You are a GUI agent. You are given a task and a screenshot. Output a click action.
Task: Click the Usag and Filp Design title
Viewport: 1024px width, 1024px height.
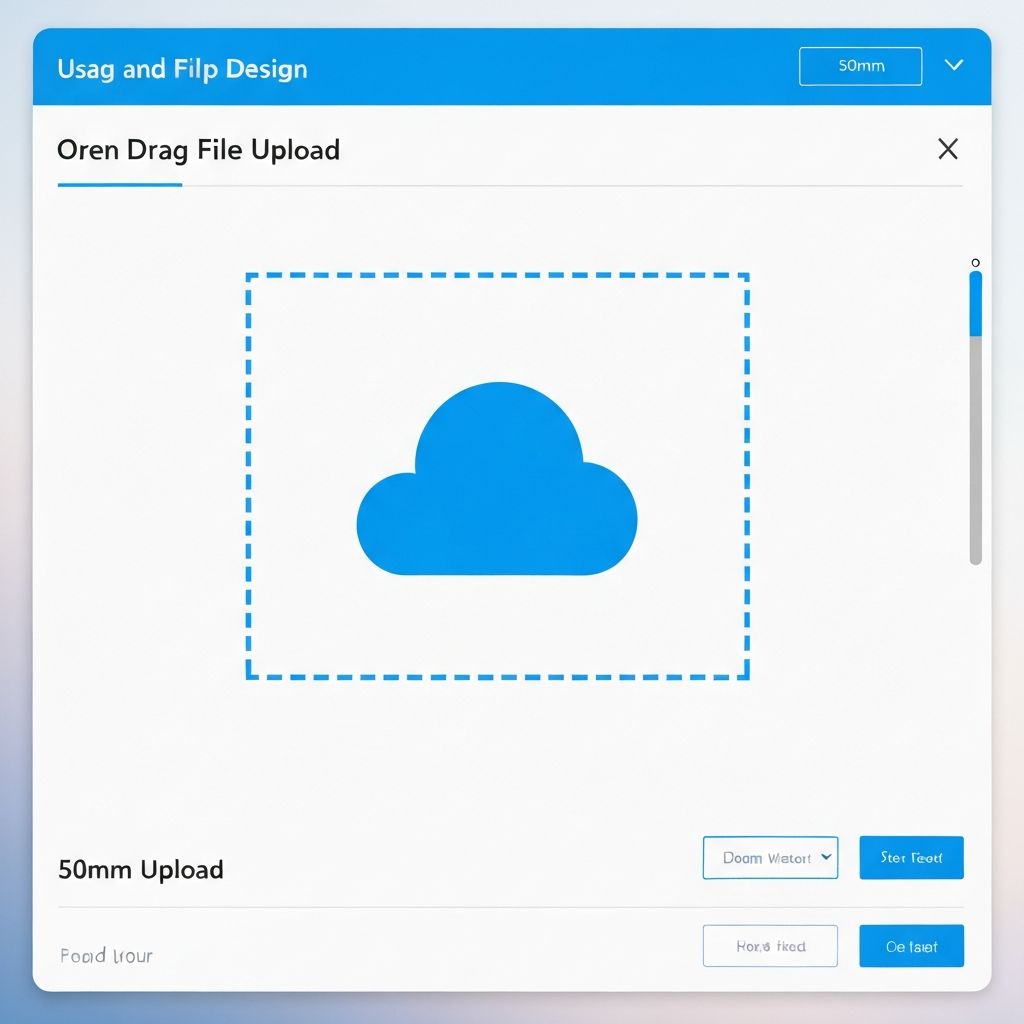coord(183,68)
